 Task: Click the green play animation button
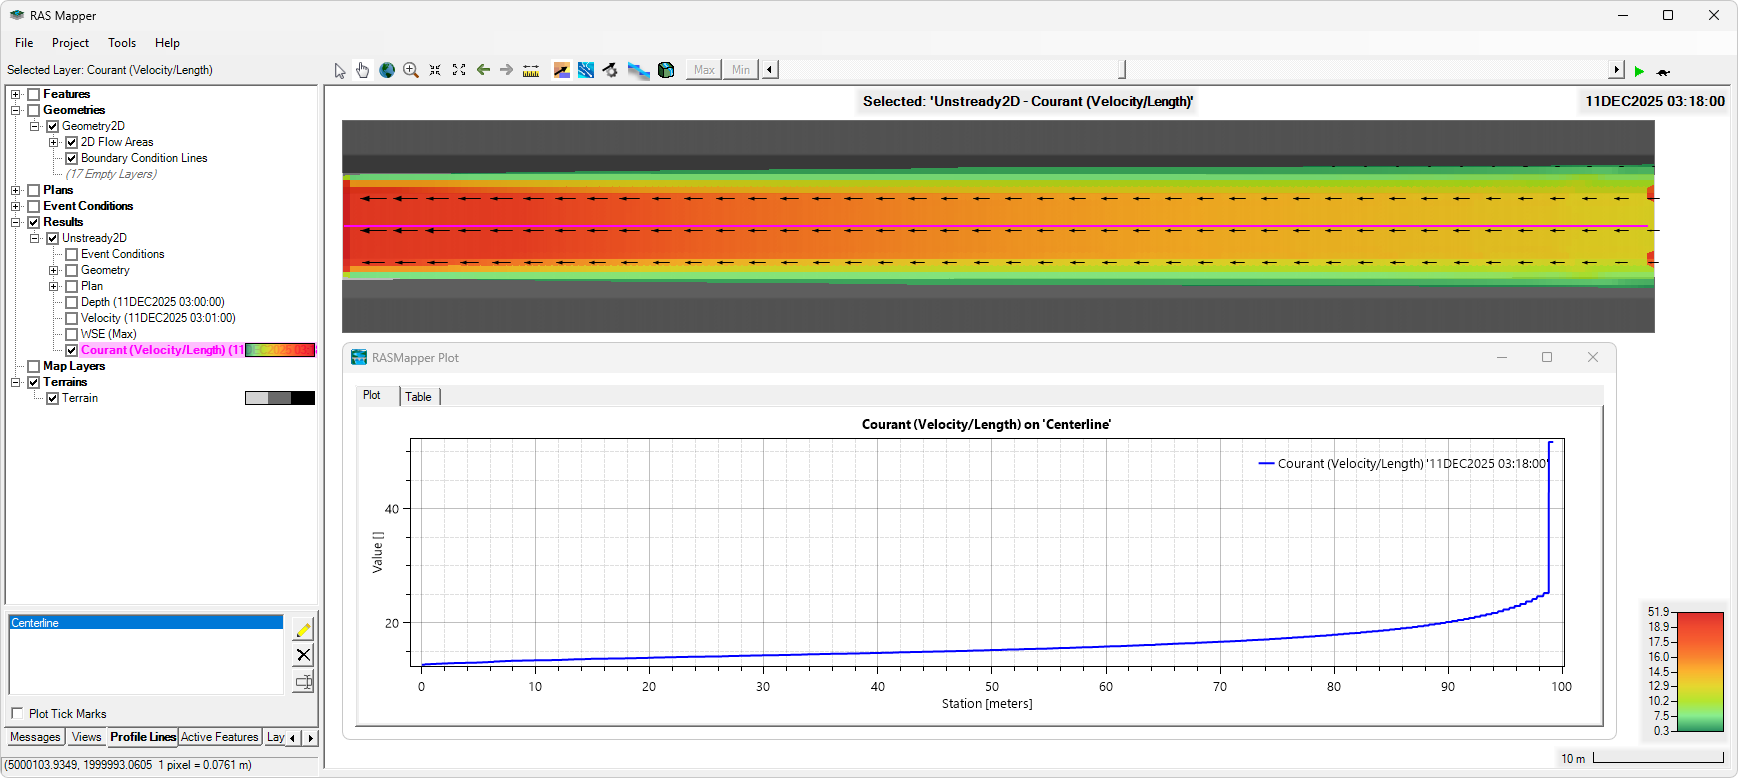(1639, 71)
